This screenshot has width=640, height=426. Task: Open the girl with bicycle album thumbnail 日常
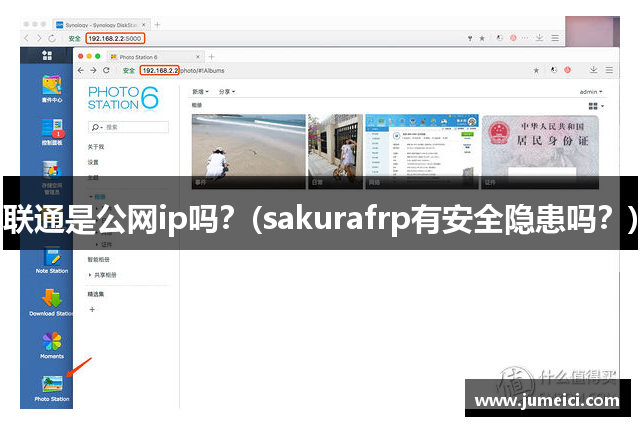pos(336,151)
